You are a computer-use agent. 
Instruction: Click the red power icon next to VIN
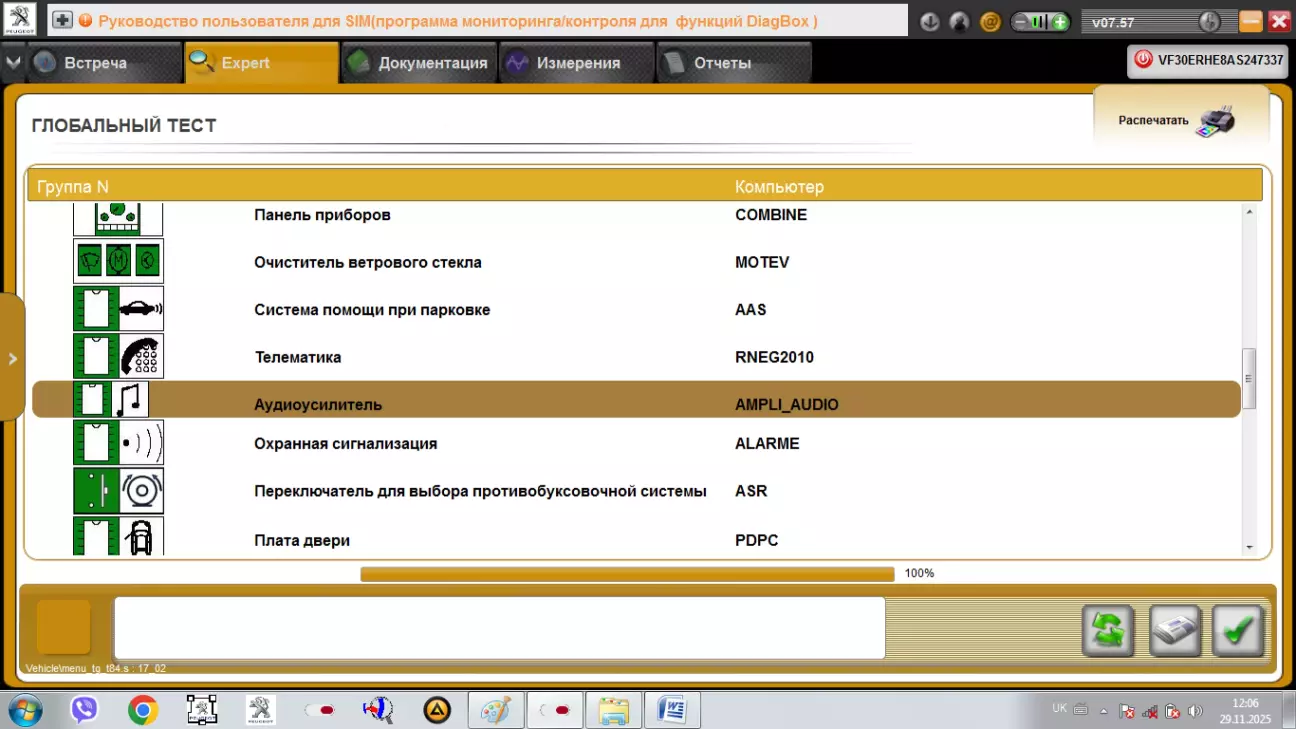[x=1143, y=60]
